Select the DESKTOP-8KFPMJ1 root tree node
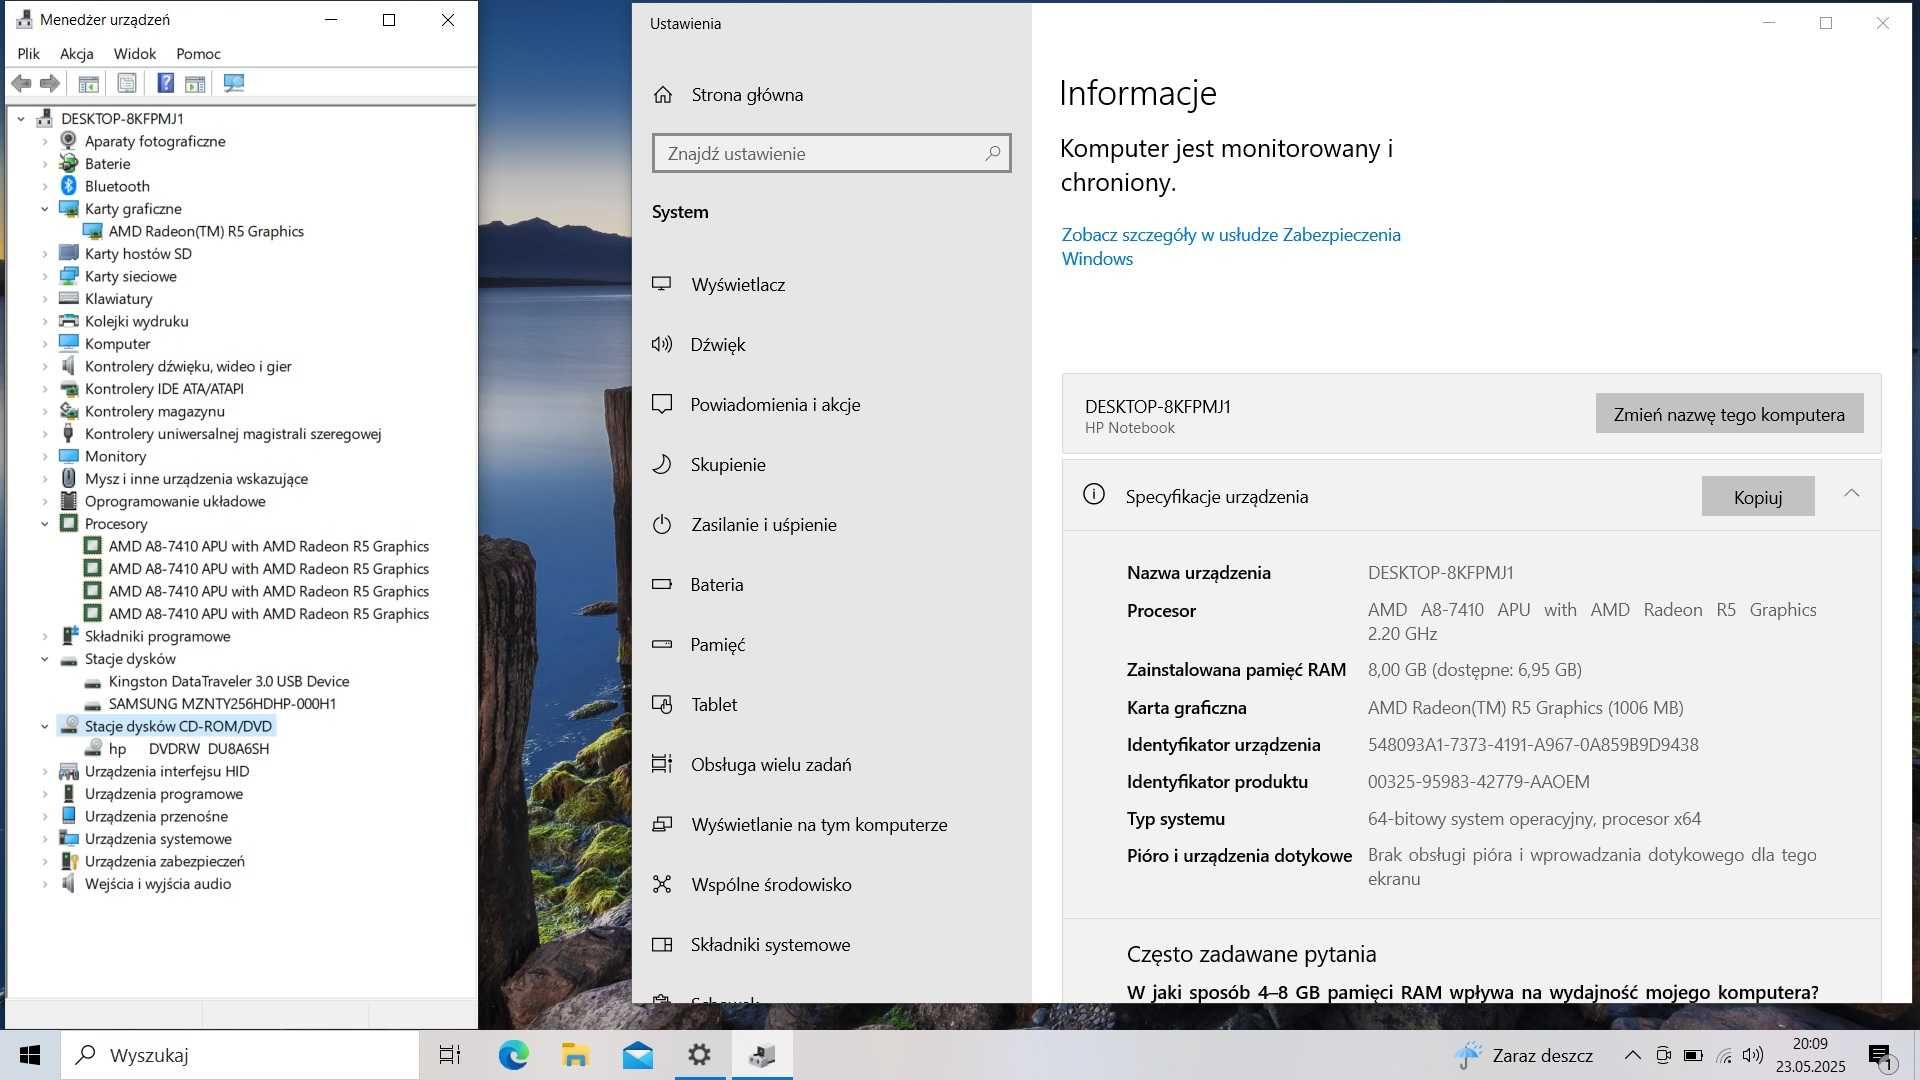1920x1080 pixels. 122,119
